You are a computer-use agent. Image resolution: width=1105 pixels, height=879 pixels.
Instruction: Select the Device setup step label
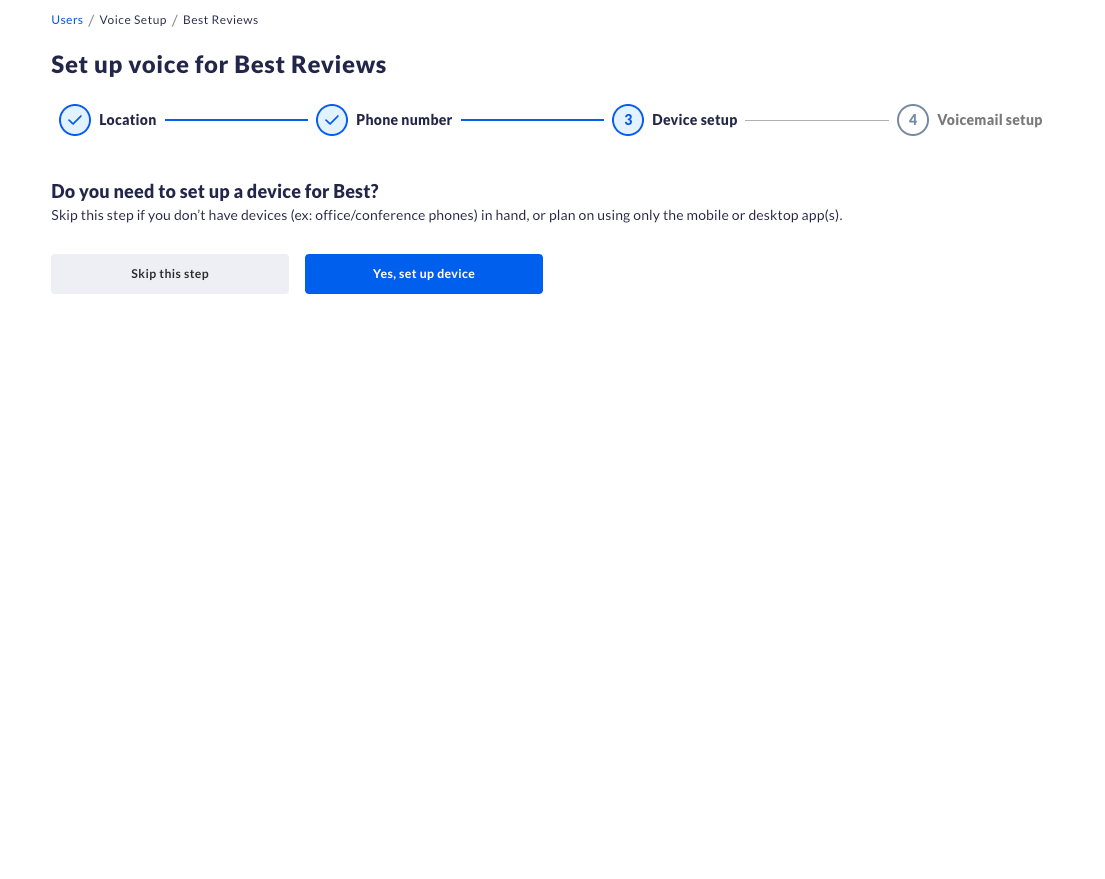pyautogui.click(x=694, y=119)
